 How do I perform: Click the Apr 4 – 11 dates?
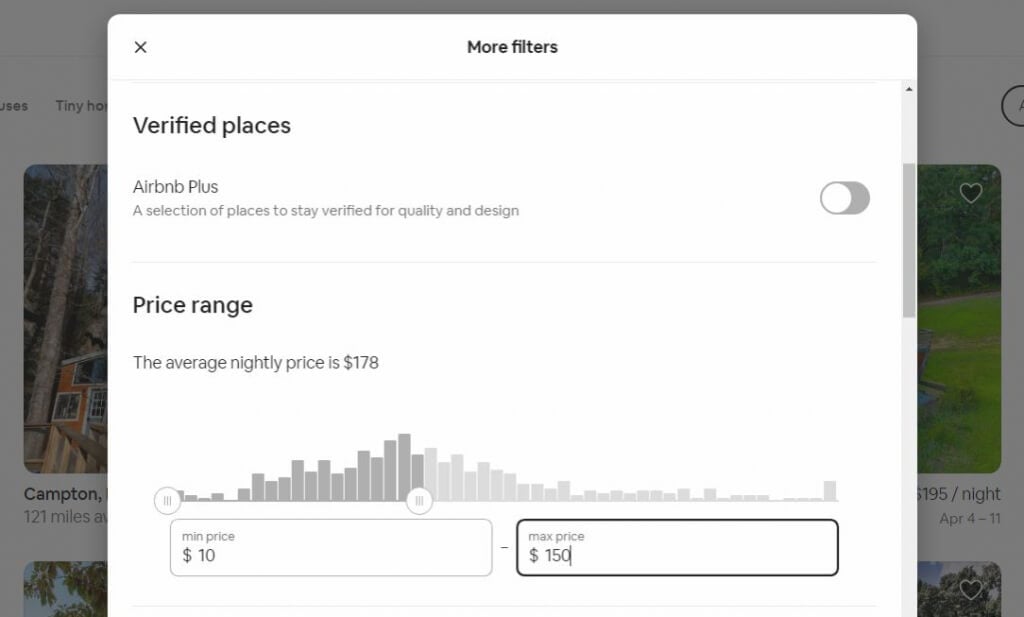tap(970, 519)
